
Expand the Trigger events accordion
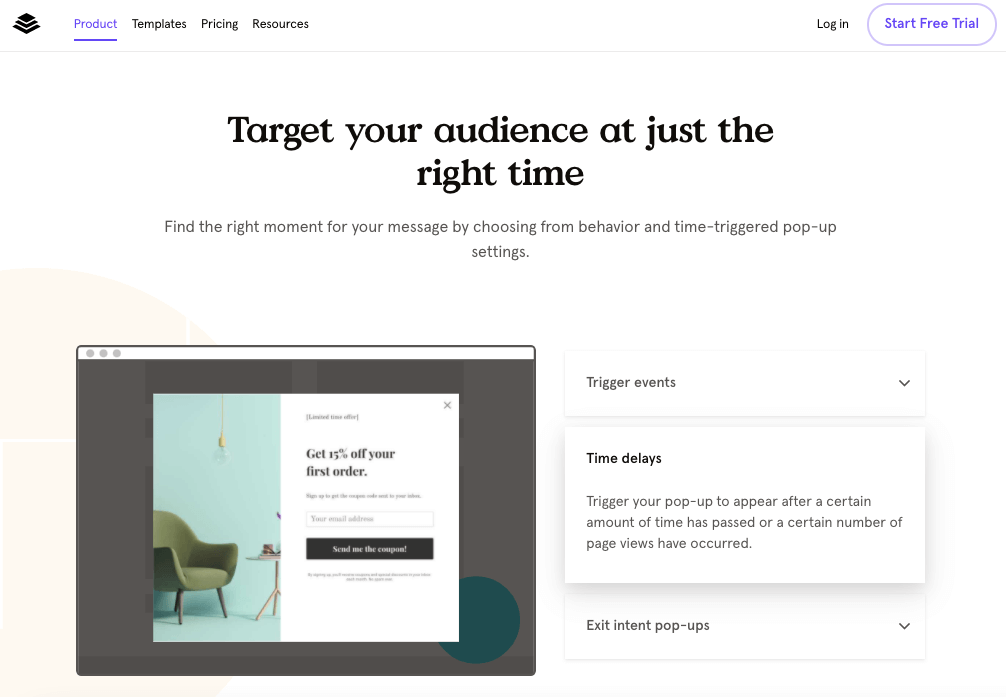pyautogui.click(x=744, y=383)
